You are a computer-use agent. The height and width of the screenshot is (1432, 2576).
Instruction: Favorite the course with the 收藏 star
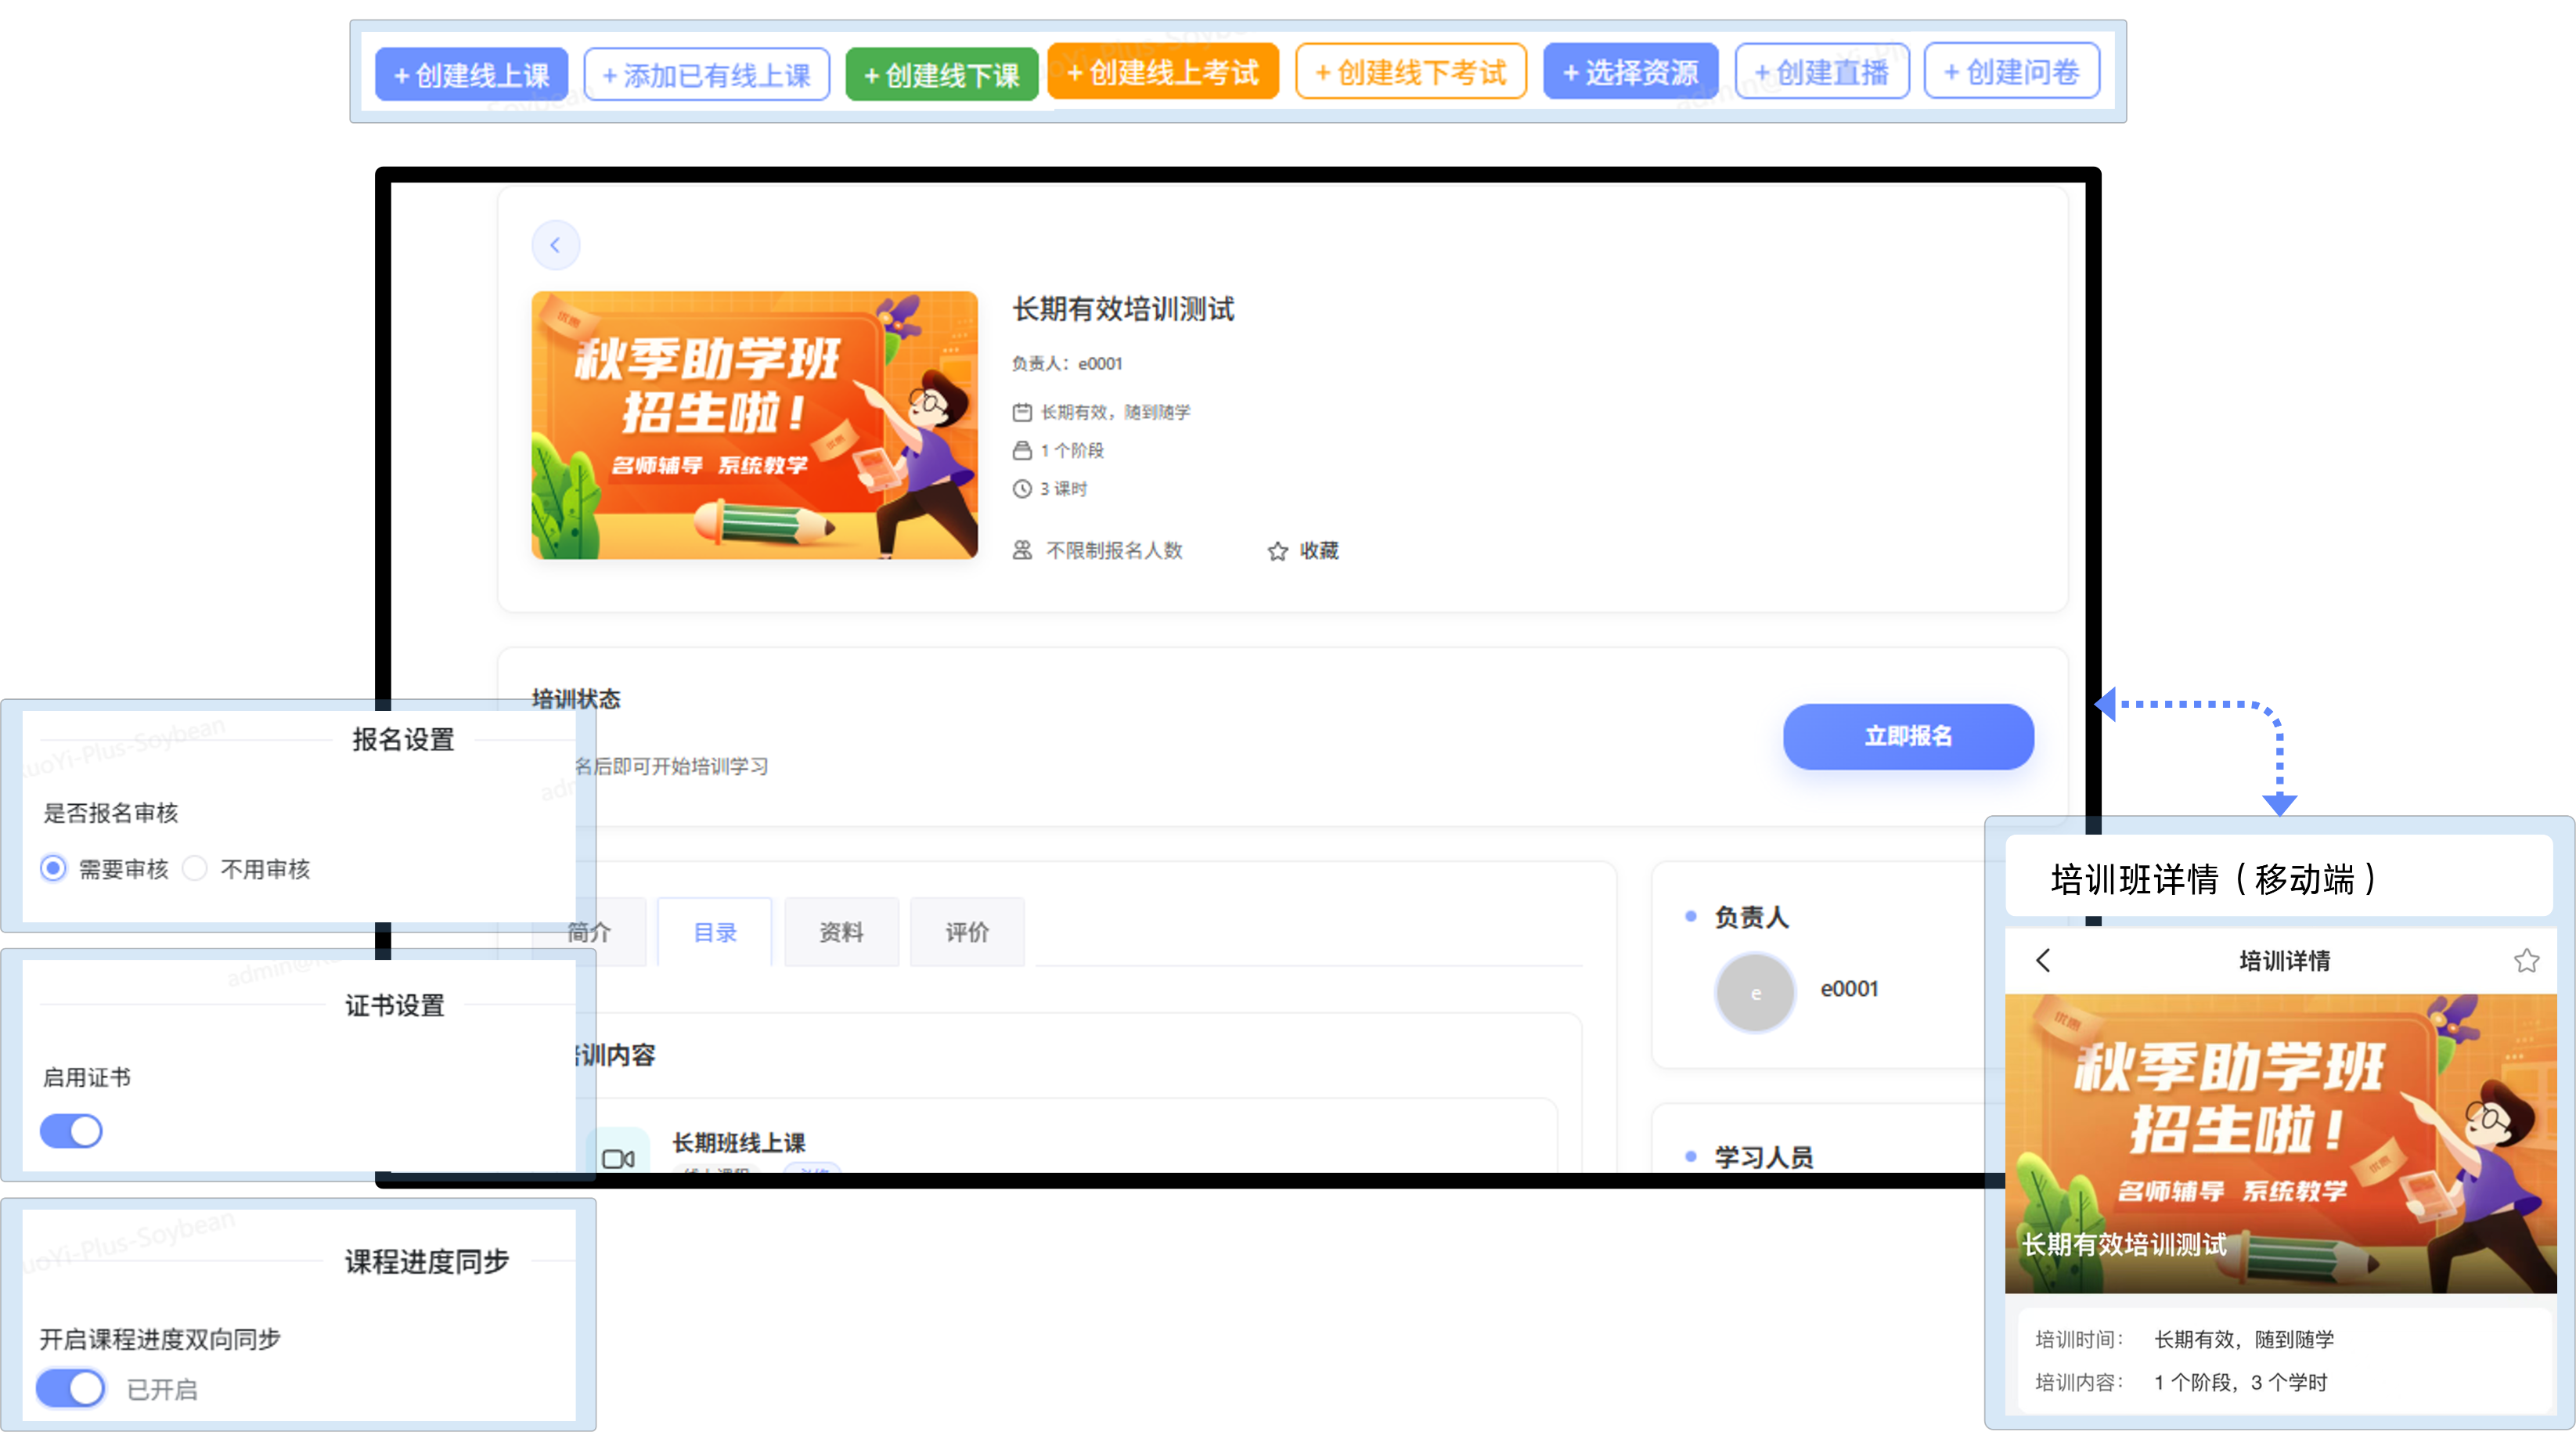[x=1302, y=551]
